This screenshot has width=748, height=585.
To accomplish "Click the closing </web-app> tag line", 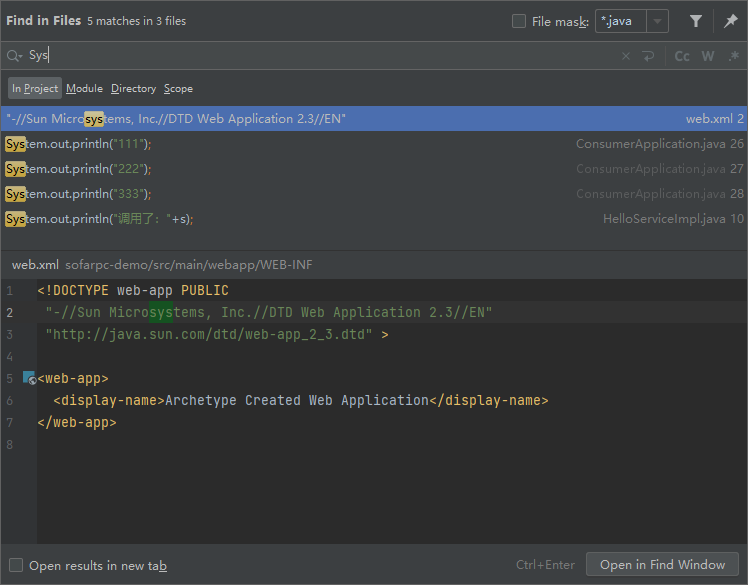I will [77, 422].
